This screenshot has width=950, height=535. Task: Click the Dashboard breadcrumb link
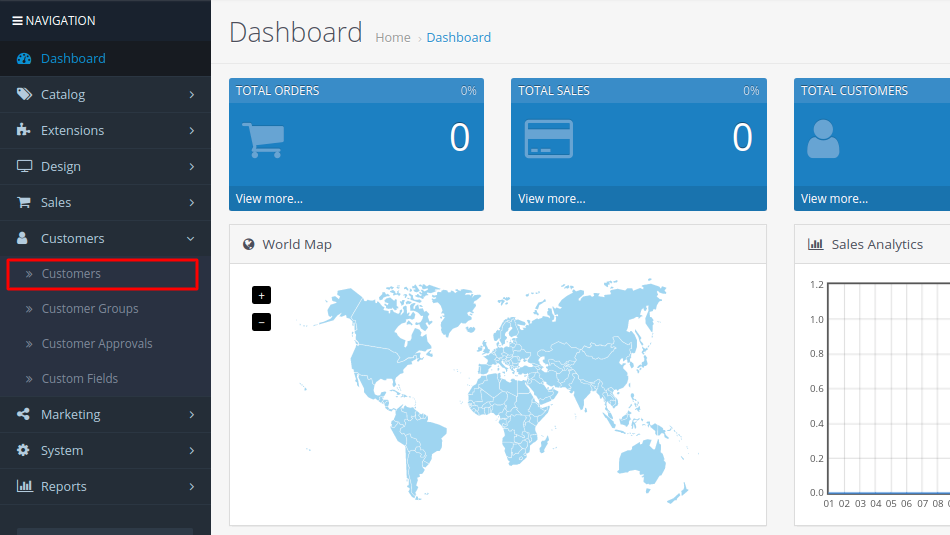pos(459,38)
